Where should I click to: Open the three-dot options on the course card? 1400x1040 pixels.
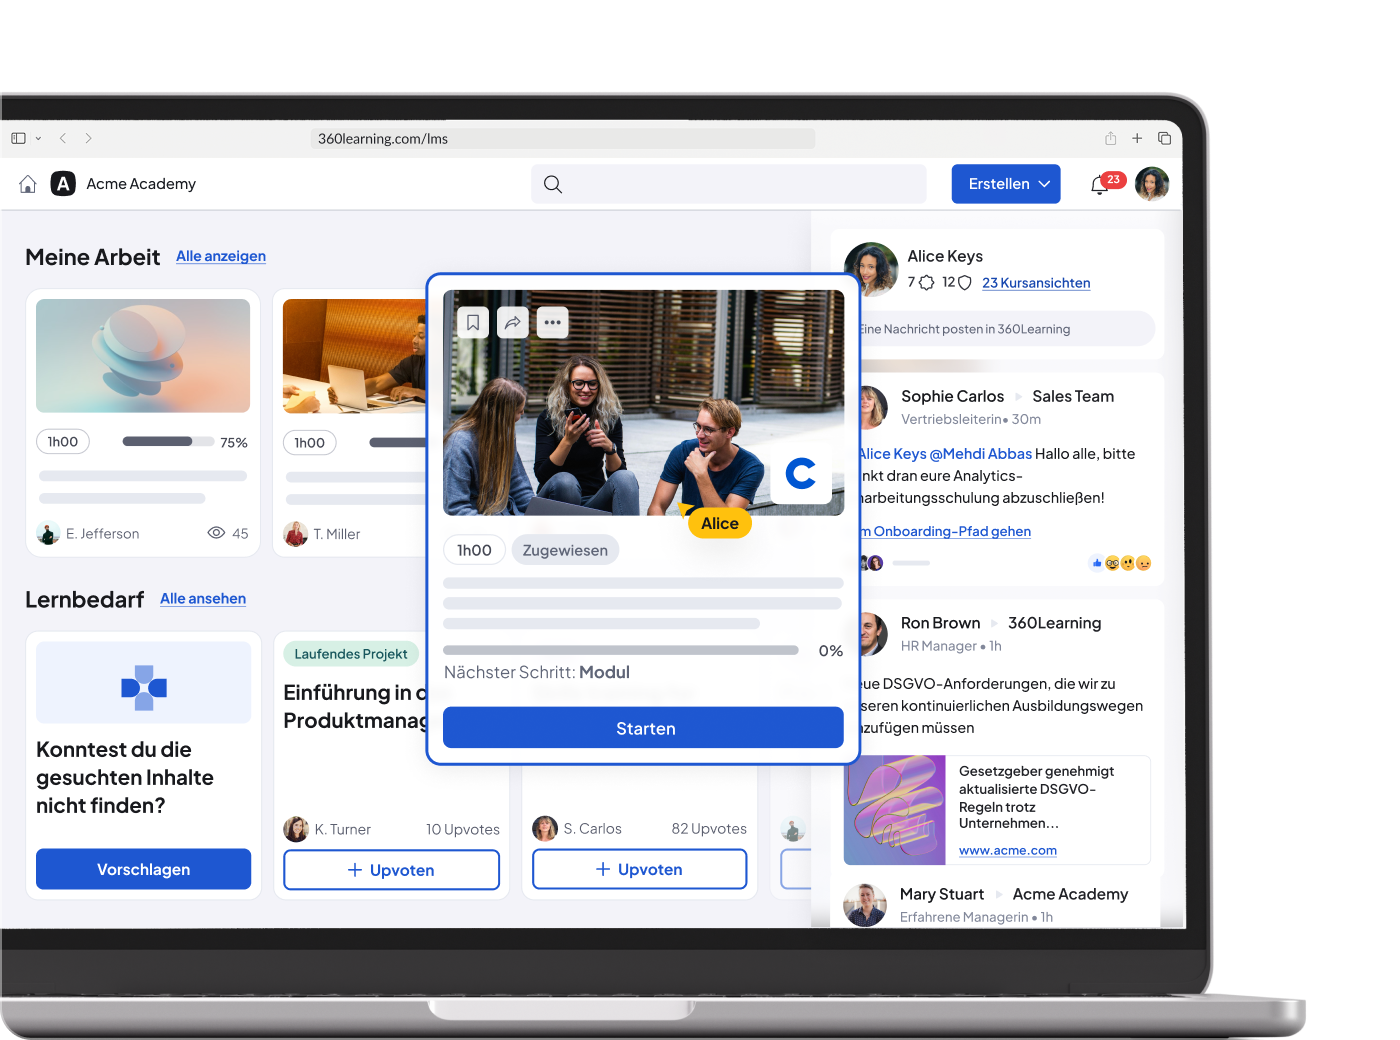pos(552,322)
